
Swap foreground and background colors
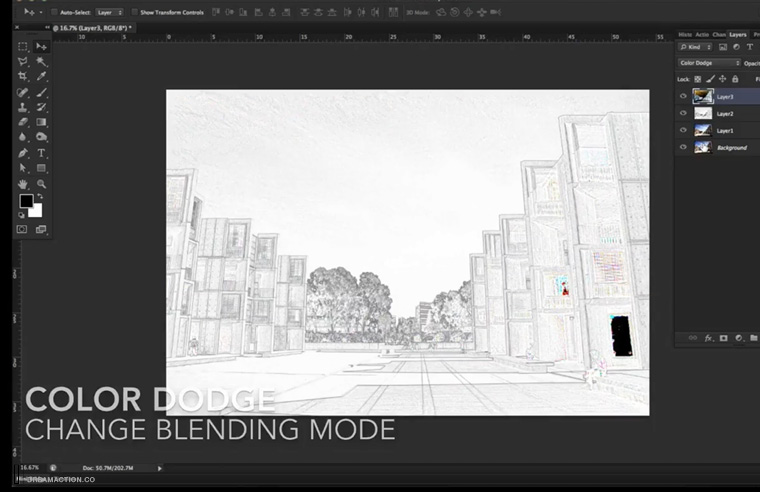(x=40, y=197)
